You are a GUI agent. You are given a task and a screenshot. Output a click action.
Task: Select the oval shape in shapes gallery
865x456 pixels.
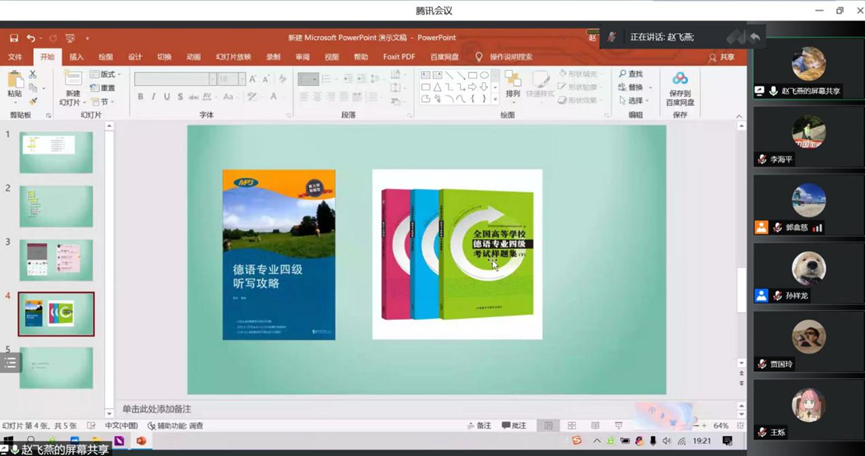[484, 75]
